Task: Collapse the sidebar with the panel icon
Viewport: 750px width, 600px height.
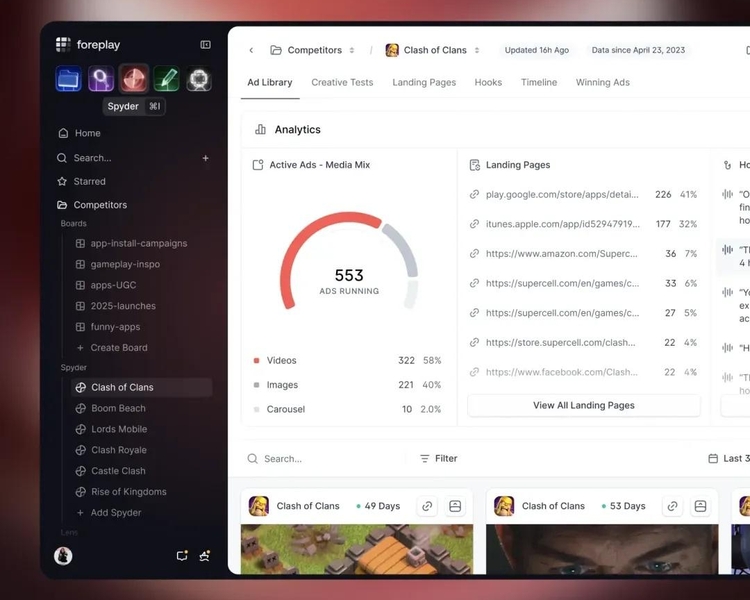Action: pyautogui.click(x=206, y=45)
